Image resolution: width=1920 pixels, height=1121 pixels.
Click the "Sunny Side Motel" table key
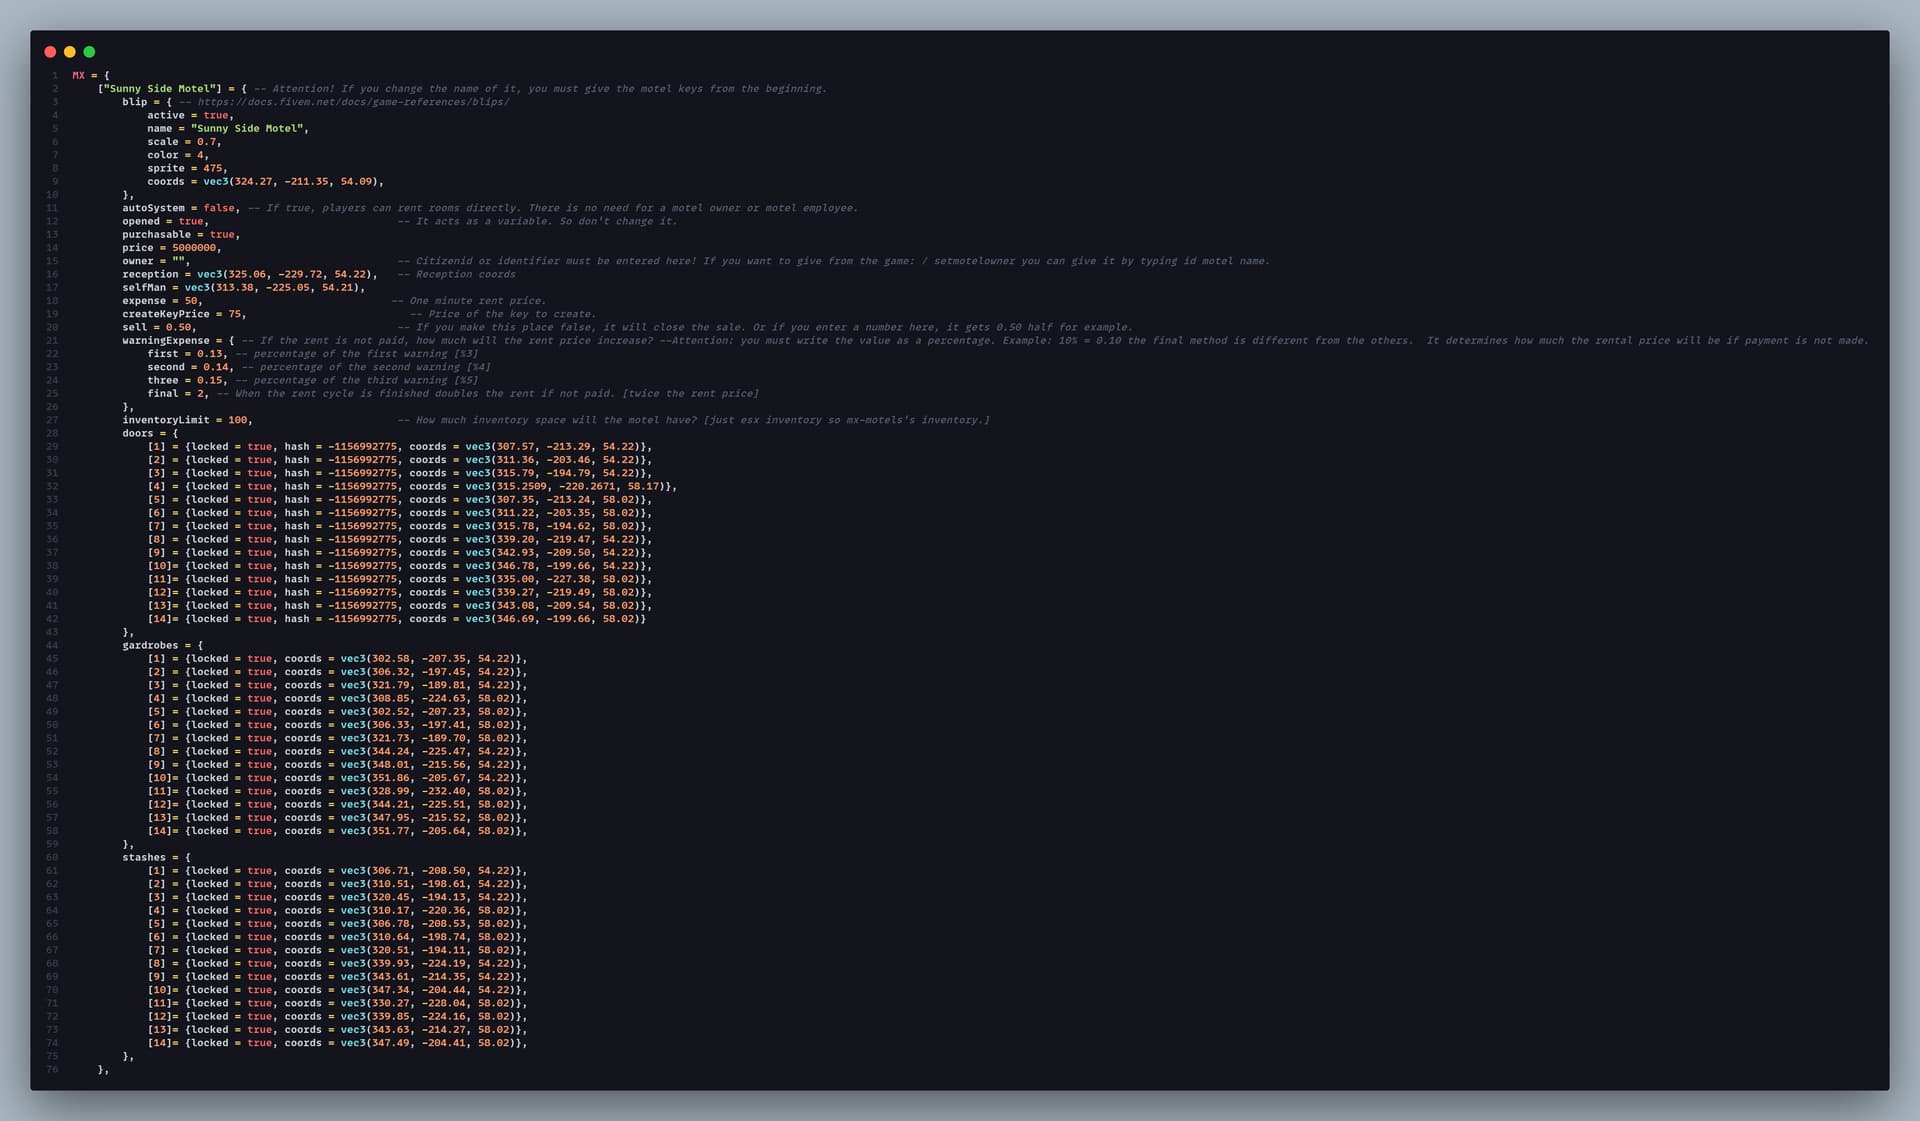[x=160, y=89]
